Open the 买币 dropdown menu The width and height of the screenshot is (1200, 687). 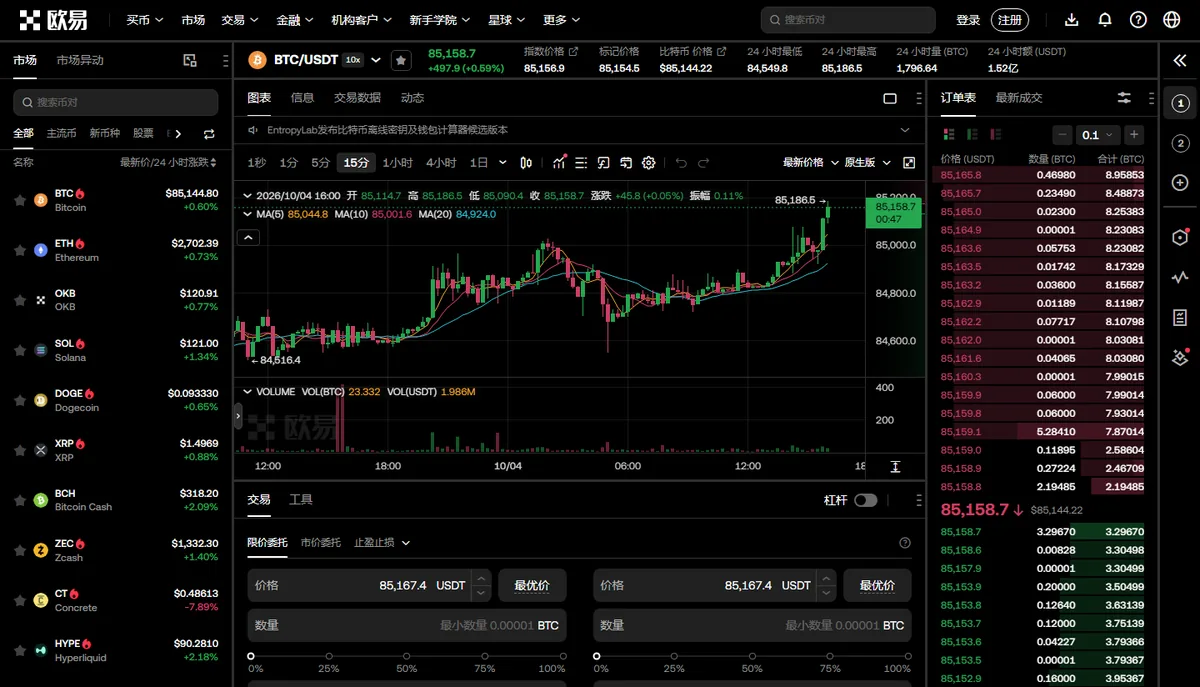145,20
